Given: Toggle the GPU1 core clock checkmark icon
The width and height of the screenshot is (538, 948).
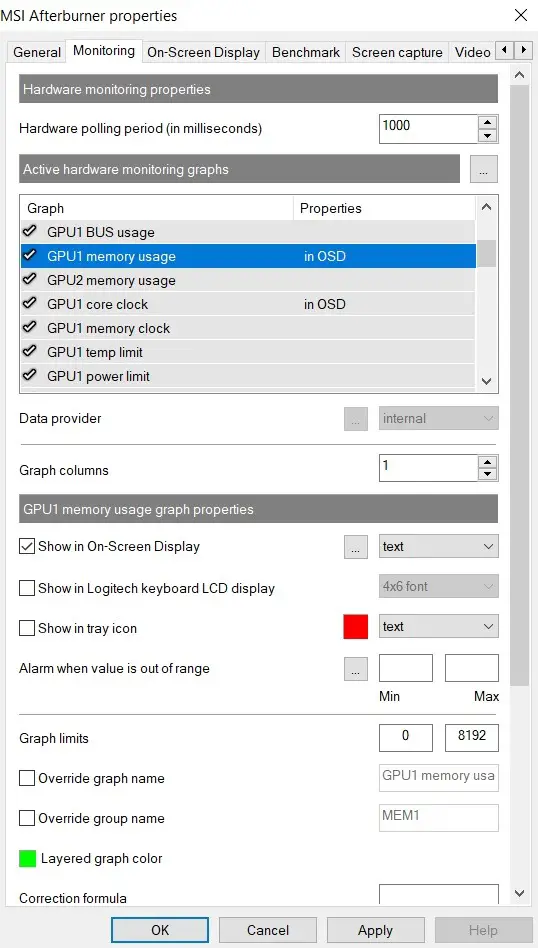Looking at the screenshot, I should click(x=29, y=304).
